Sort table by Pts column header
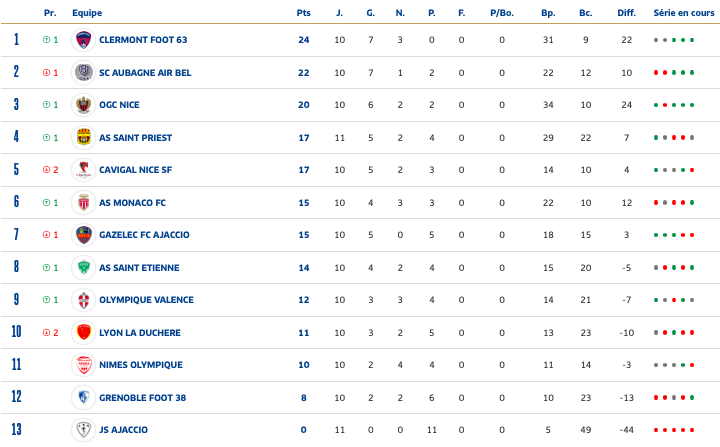 click(x=303, y=13)
